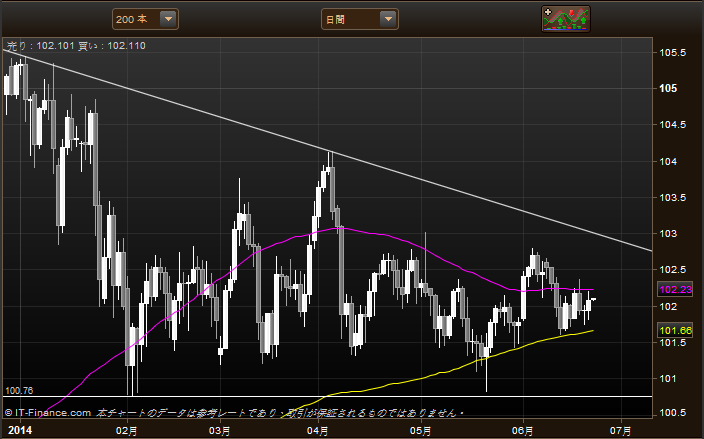Click the 103 price axis label

click(668, 233)
